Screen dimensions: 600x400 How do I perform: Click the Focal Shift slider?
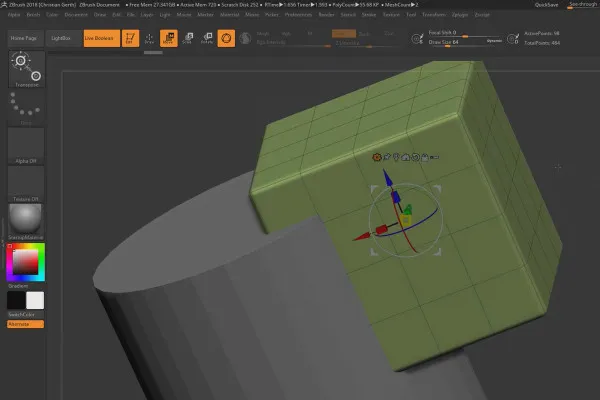[x=464, y=34]
